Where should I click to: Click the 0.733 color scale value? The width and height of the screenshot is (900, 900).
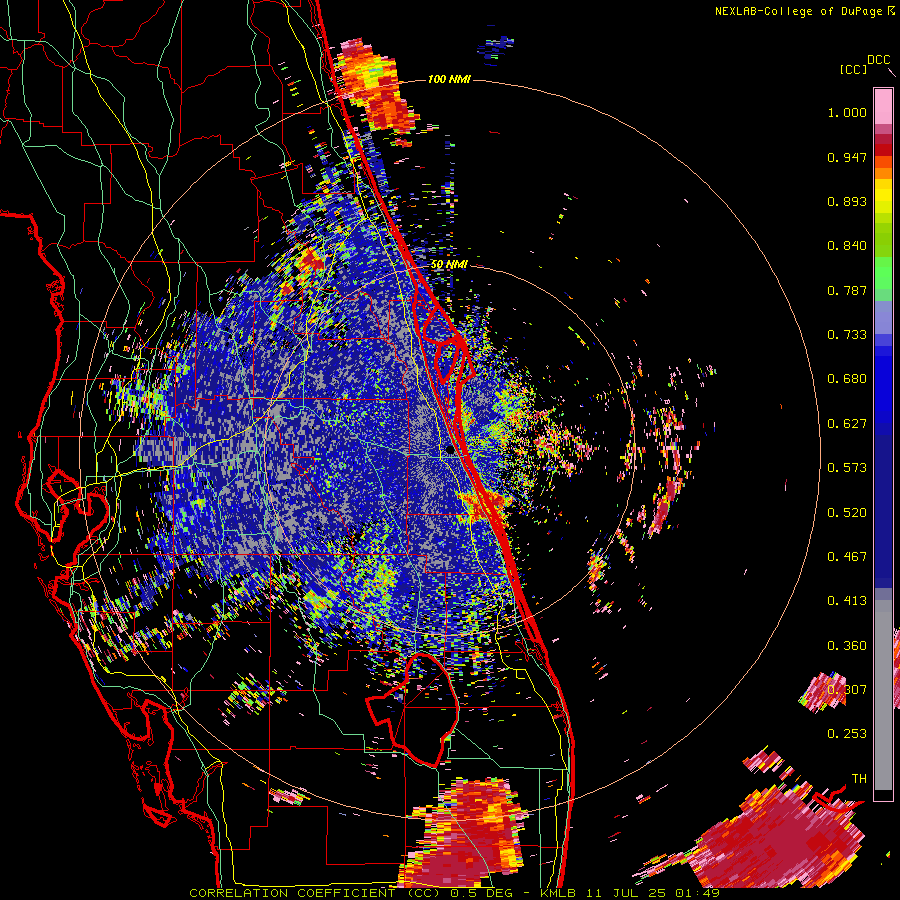click(847, 335)
